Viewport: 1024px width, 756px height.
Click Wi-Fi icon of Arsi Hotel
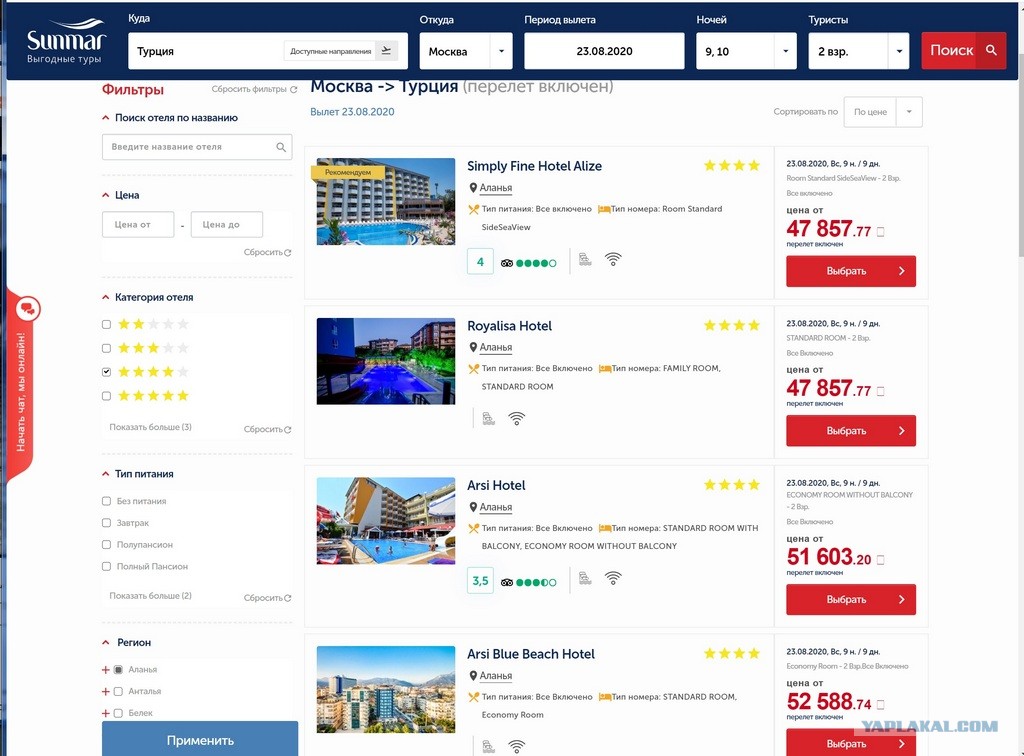pyautogui.click(x=613, y=578)
